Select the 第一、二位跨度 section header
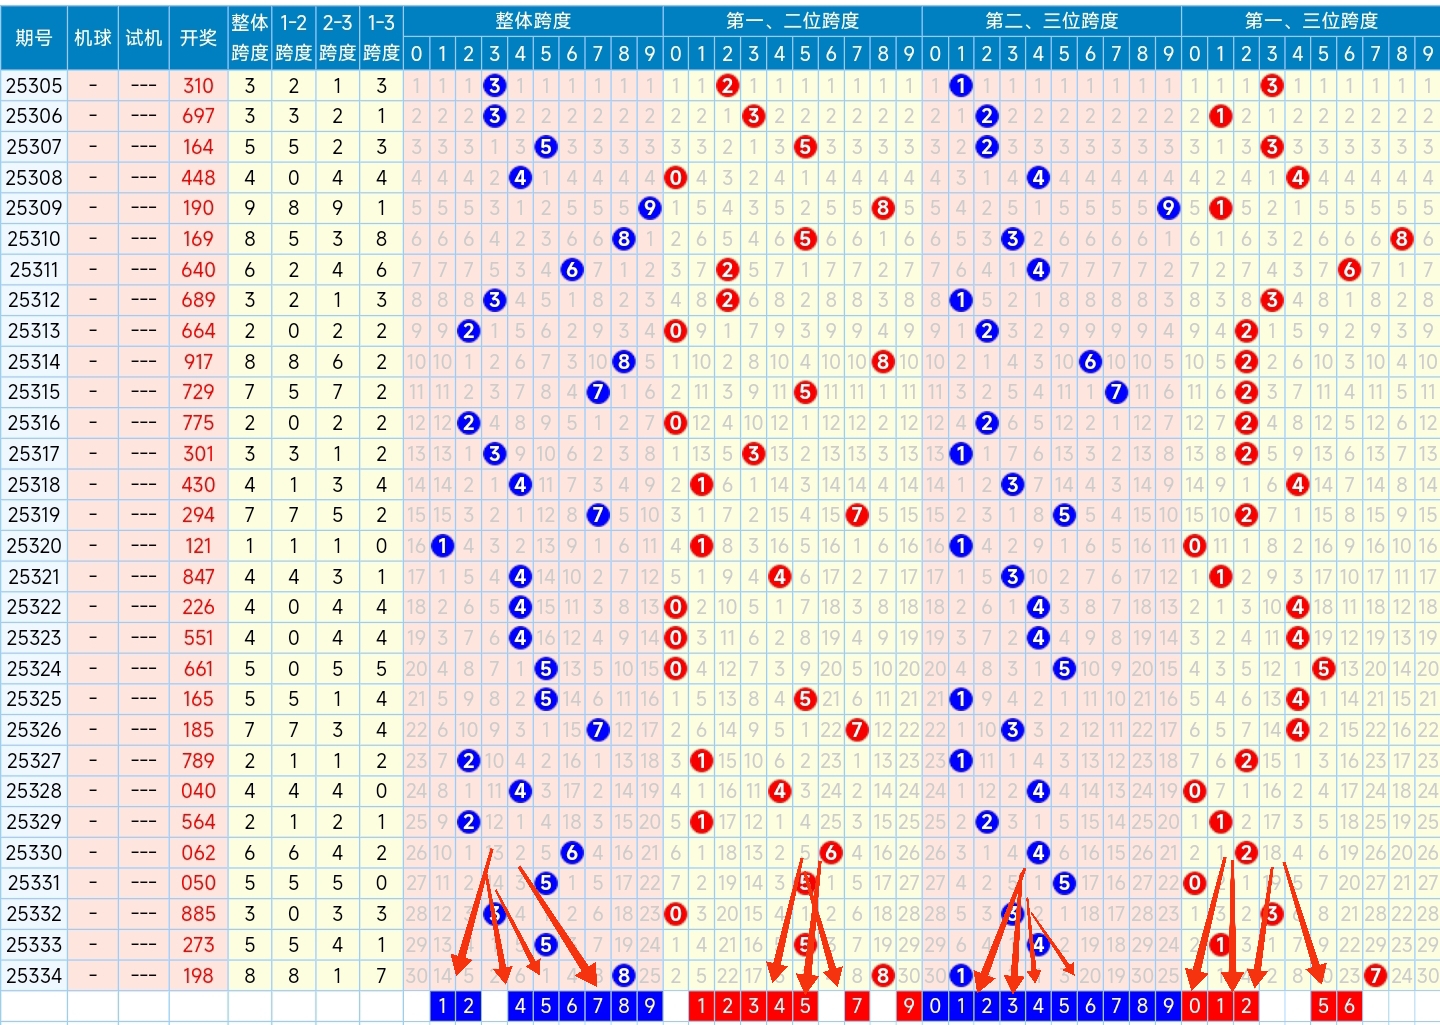1440x1025 pixels. [x=792, y=20]
